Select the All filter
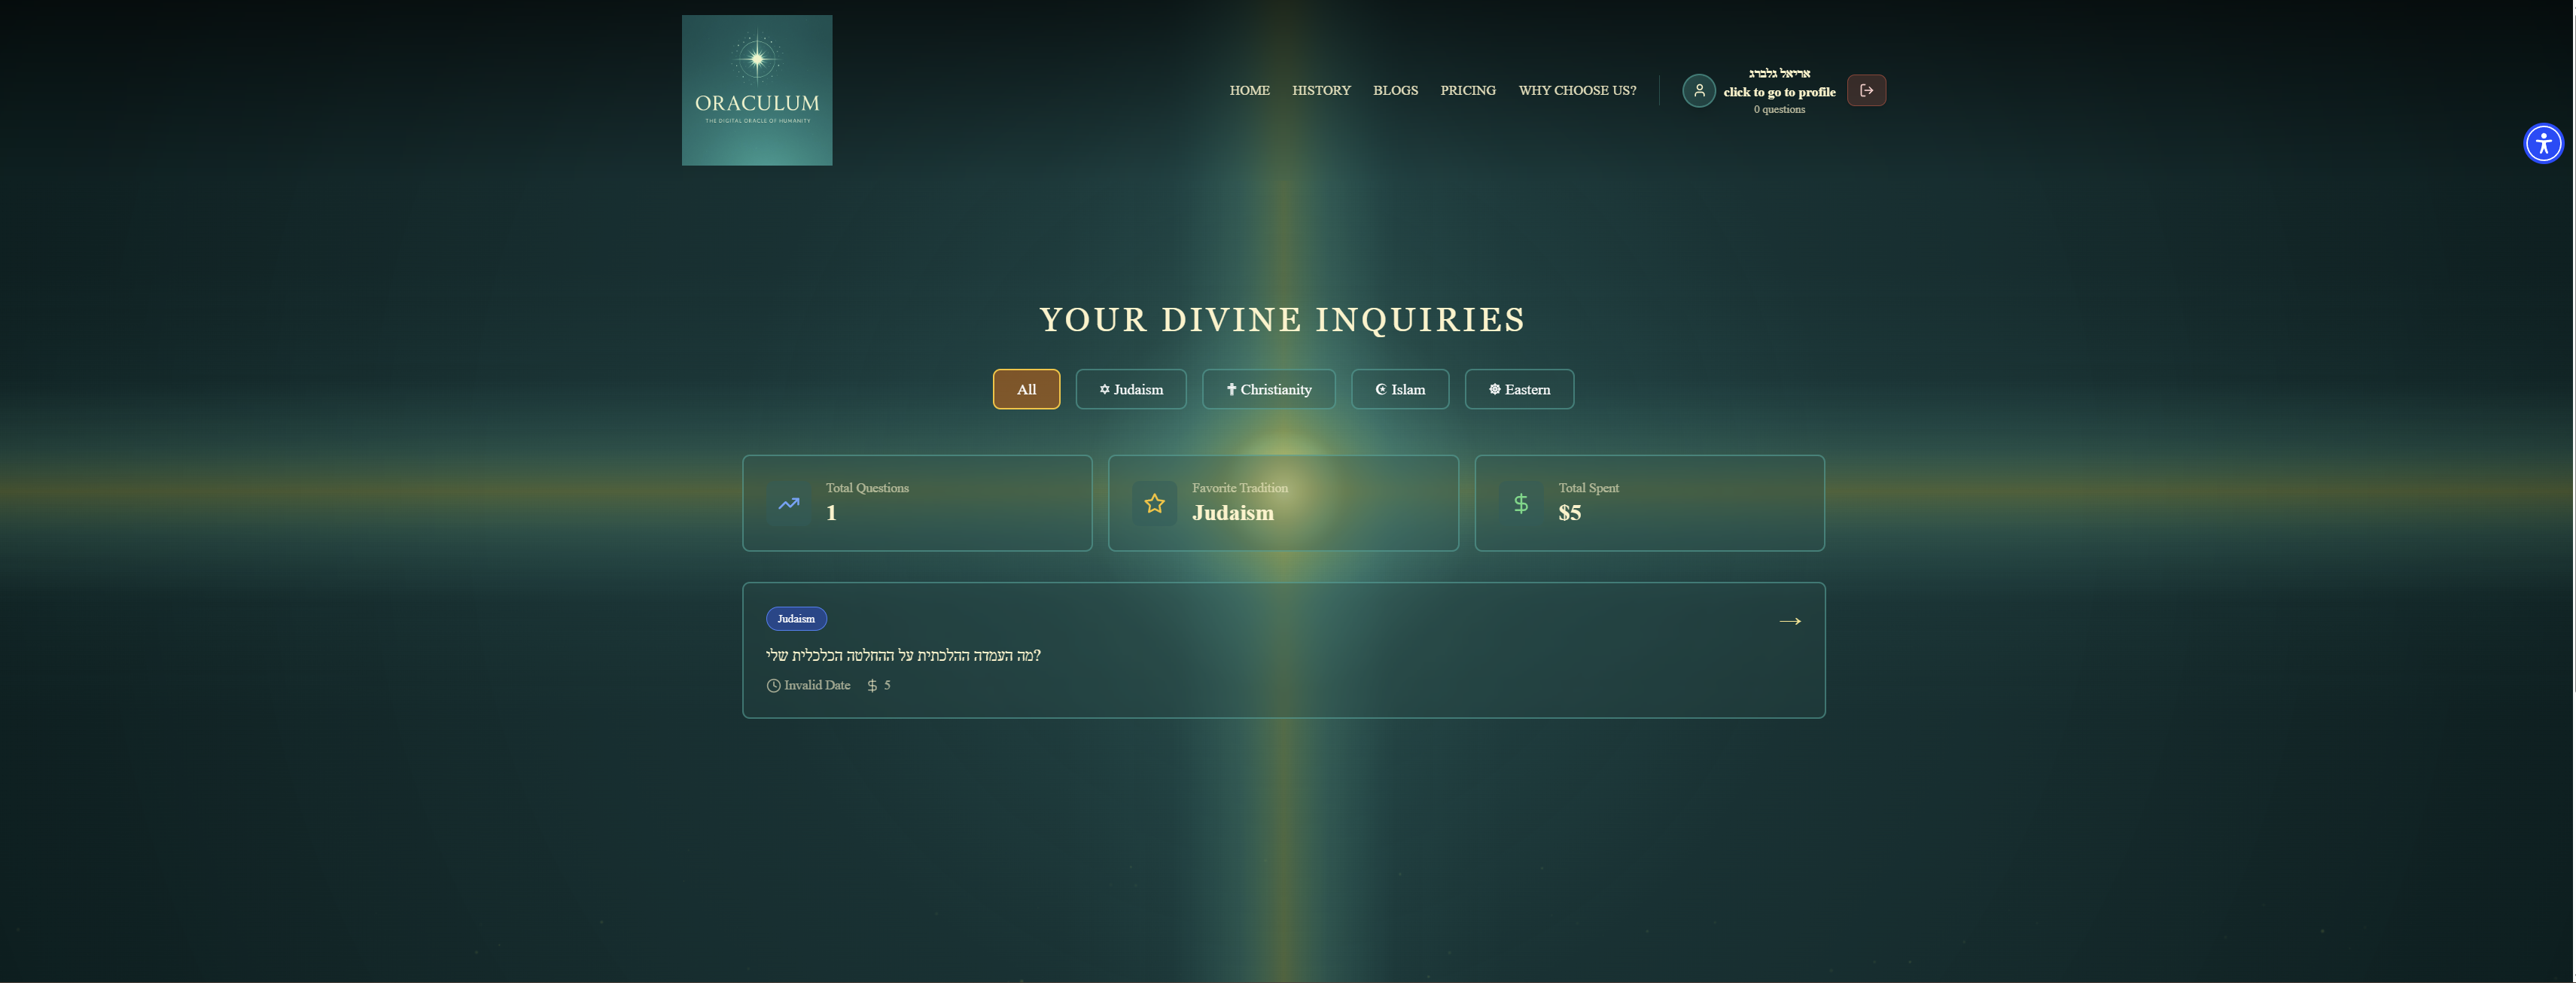Image resolution: width=2576 pixels, height=983 pixels. point(1026,389)
